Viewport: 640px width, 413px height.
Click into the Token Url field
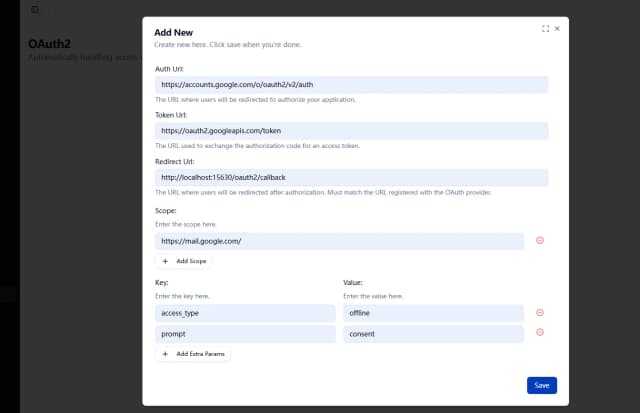pos(351,131)
